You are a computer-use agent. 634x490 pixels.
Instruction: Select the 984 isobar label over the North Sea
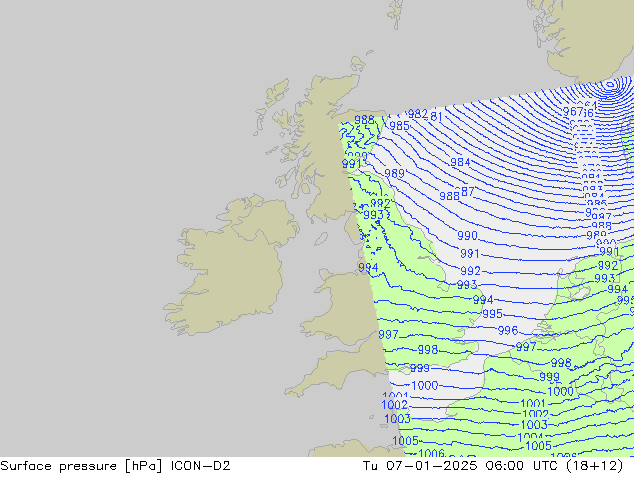tap(460, 163)
